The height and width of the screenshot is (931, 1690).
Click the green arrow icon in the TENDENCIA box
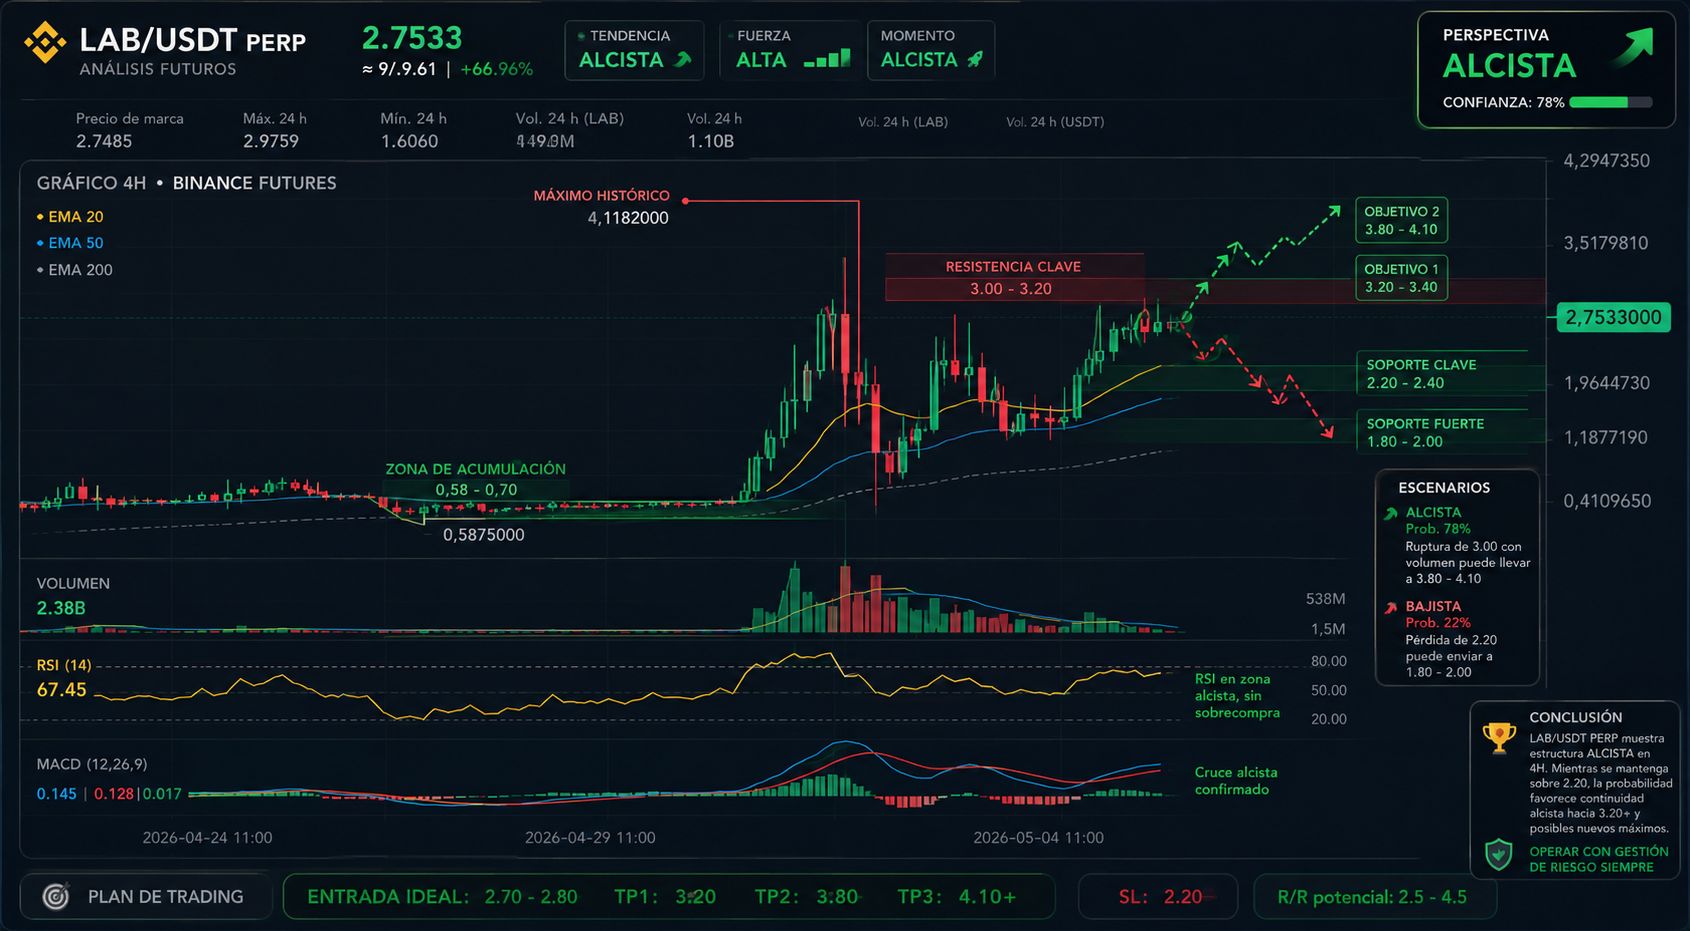click(x=683, y=60)
